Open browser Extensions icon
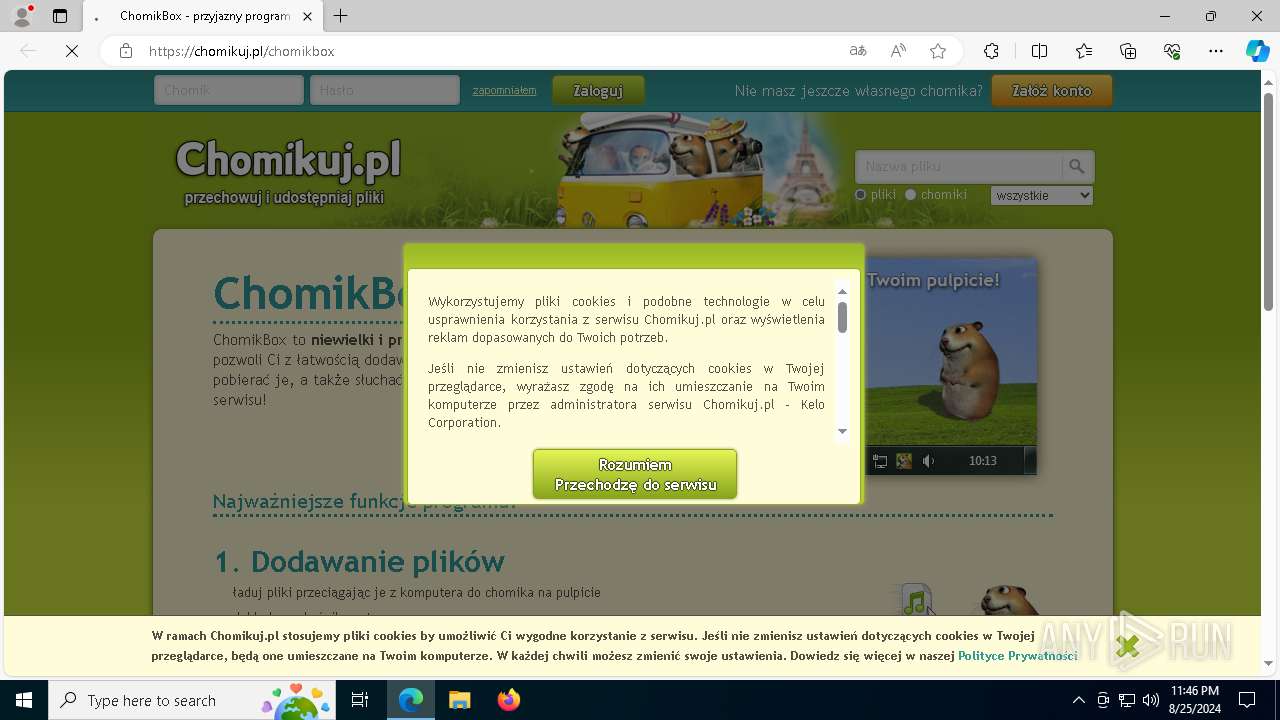 pyautogui.click(x=991, y=51)
